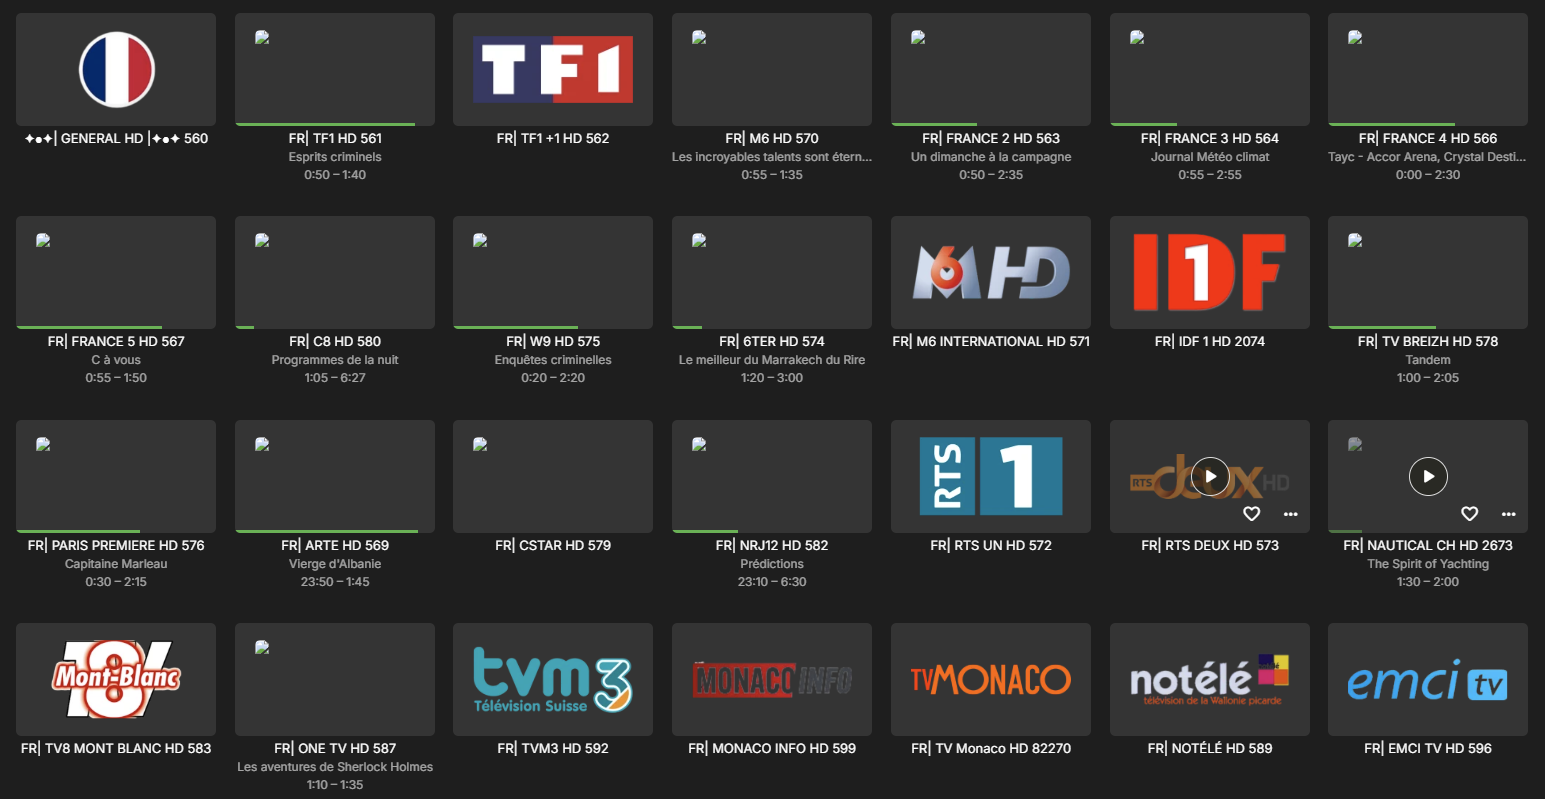Open the PARIS PREMIERE HD 576 thumbnail
The width and height of the screenshot is (1545, 799).
tap(116, 476)
